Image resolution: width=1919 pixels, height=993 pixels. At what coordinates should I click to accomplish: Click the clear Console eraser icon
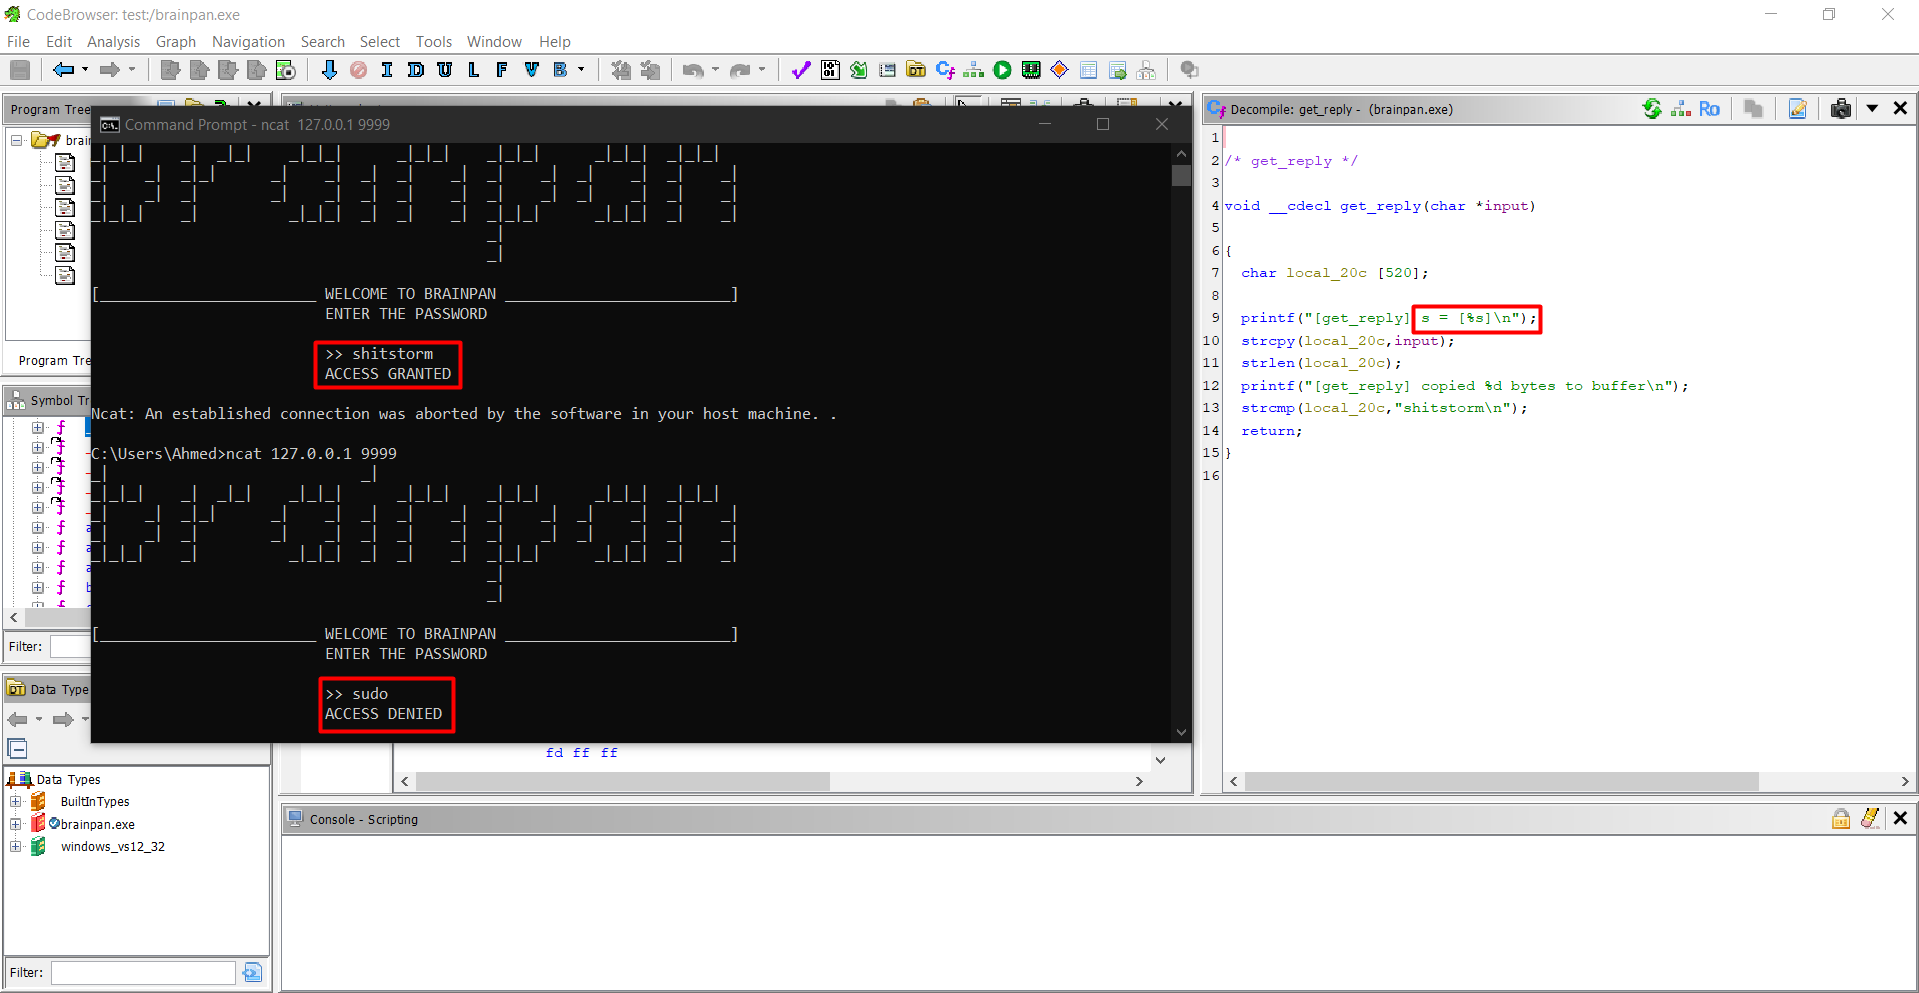click(1870, 819)
